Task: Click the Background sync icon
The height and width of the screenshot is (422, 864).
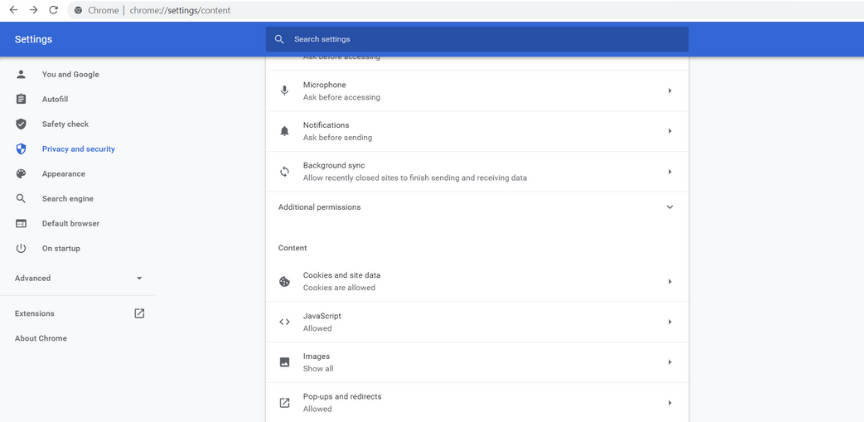Action: [x=284, y=172]
